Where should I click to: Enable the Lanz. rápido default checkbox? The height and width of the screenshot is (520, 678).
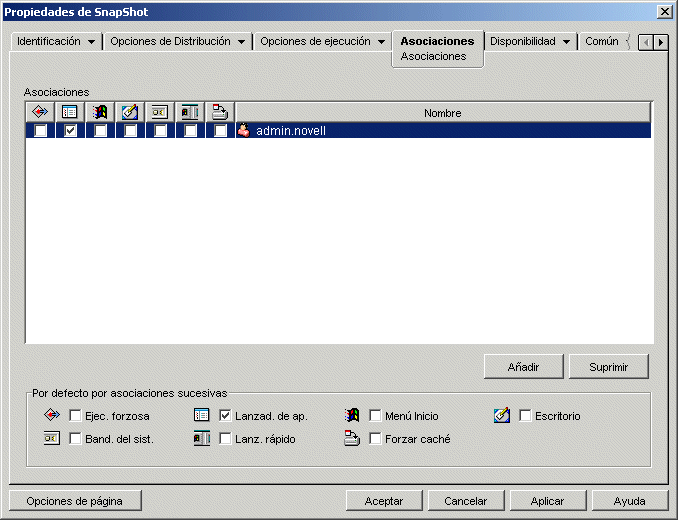pos(225,439)
